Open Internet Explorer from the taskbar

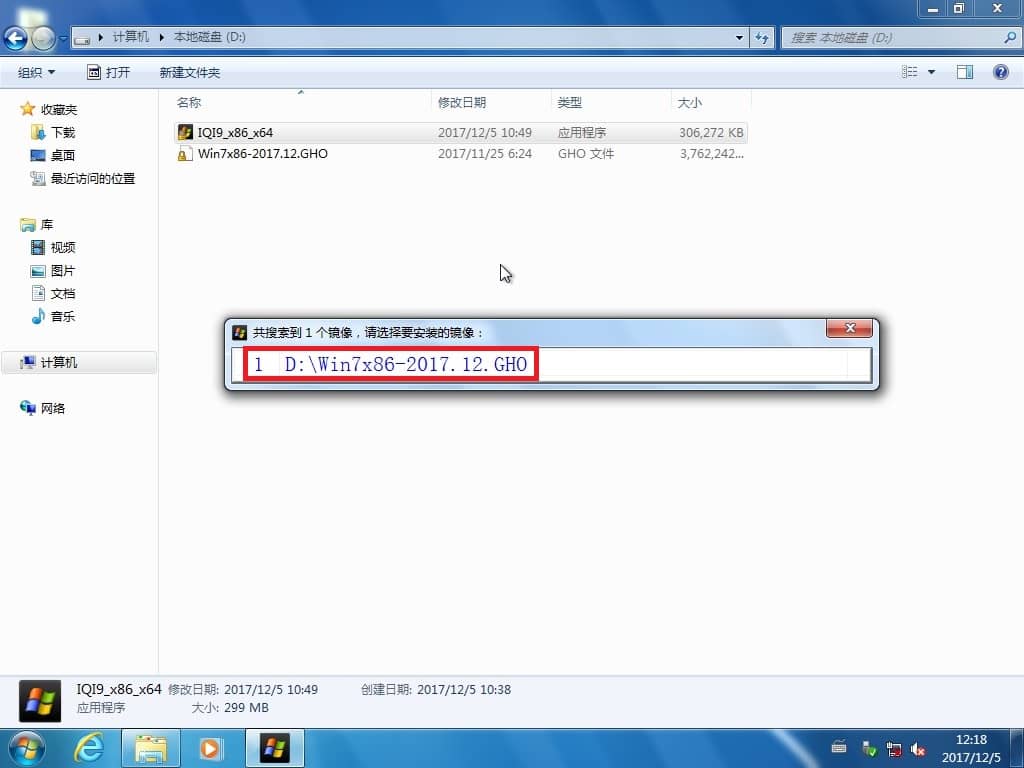pos(89,747)
